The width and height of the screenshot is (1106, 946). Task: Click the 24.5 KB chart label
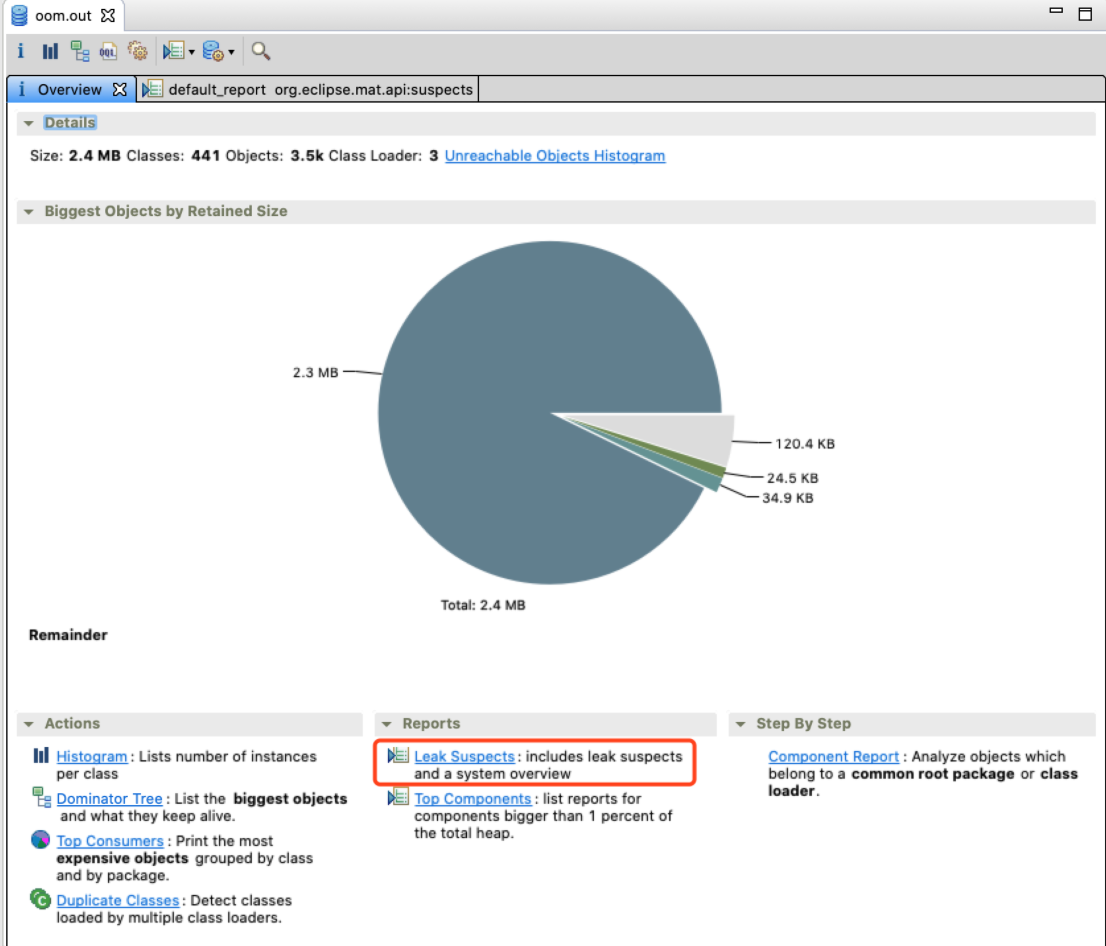792,478
